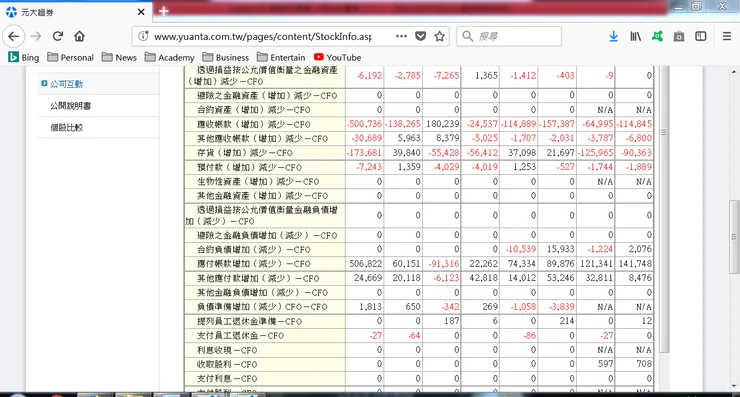Select row label 應付帳款增加（減少）－CFO
Screen dimensions: 740x397
point(254,264)
